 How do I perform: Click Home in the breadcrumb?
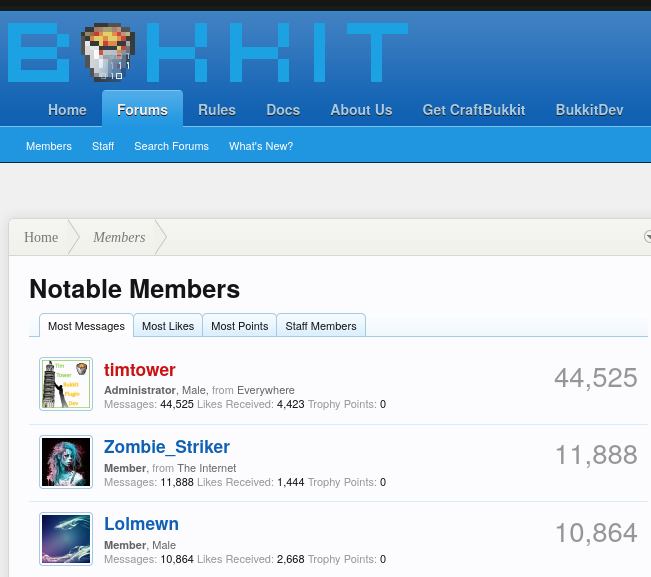(41, 237)
